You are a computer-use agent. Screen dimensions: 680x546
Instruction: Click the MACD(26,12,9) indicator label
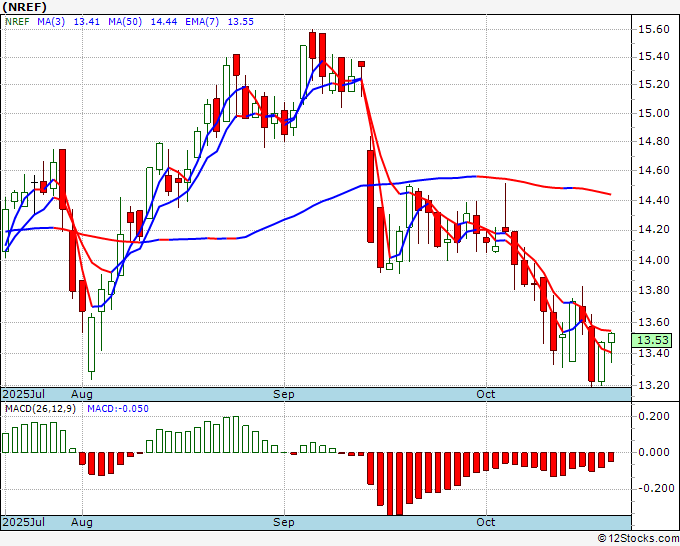pos(40,409)
